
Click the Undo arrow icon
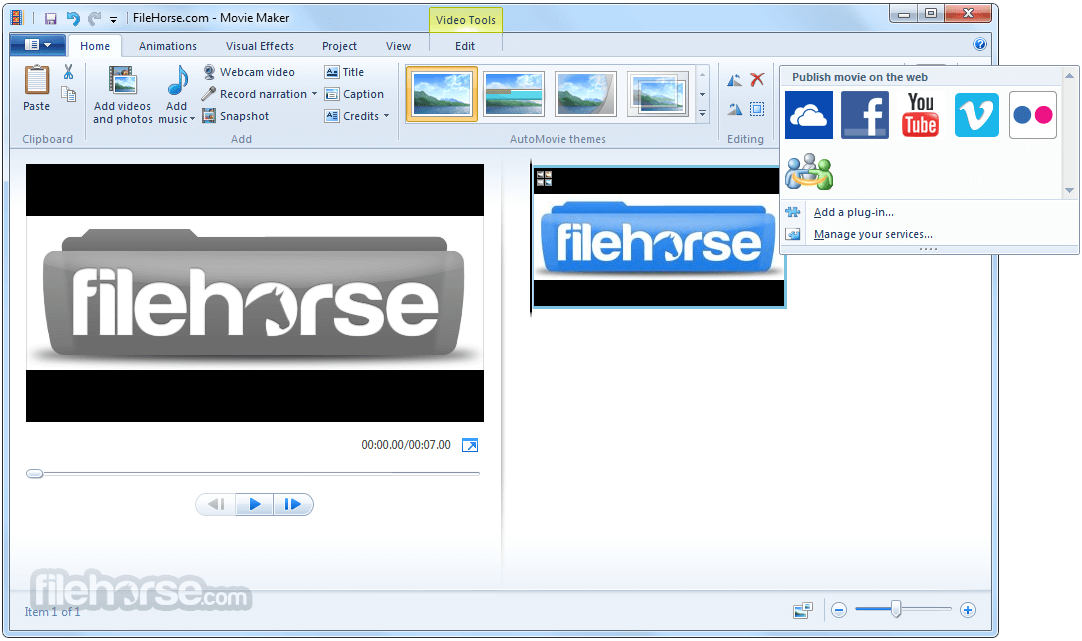click(73, 19)
